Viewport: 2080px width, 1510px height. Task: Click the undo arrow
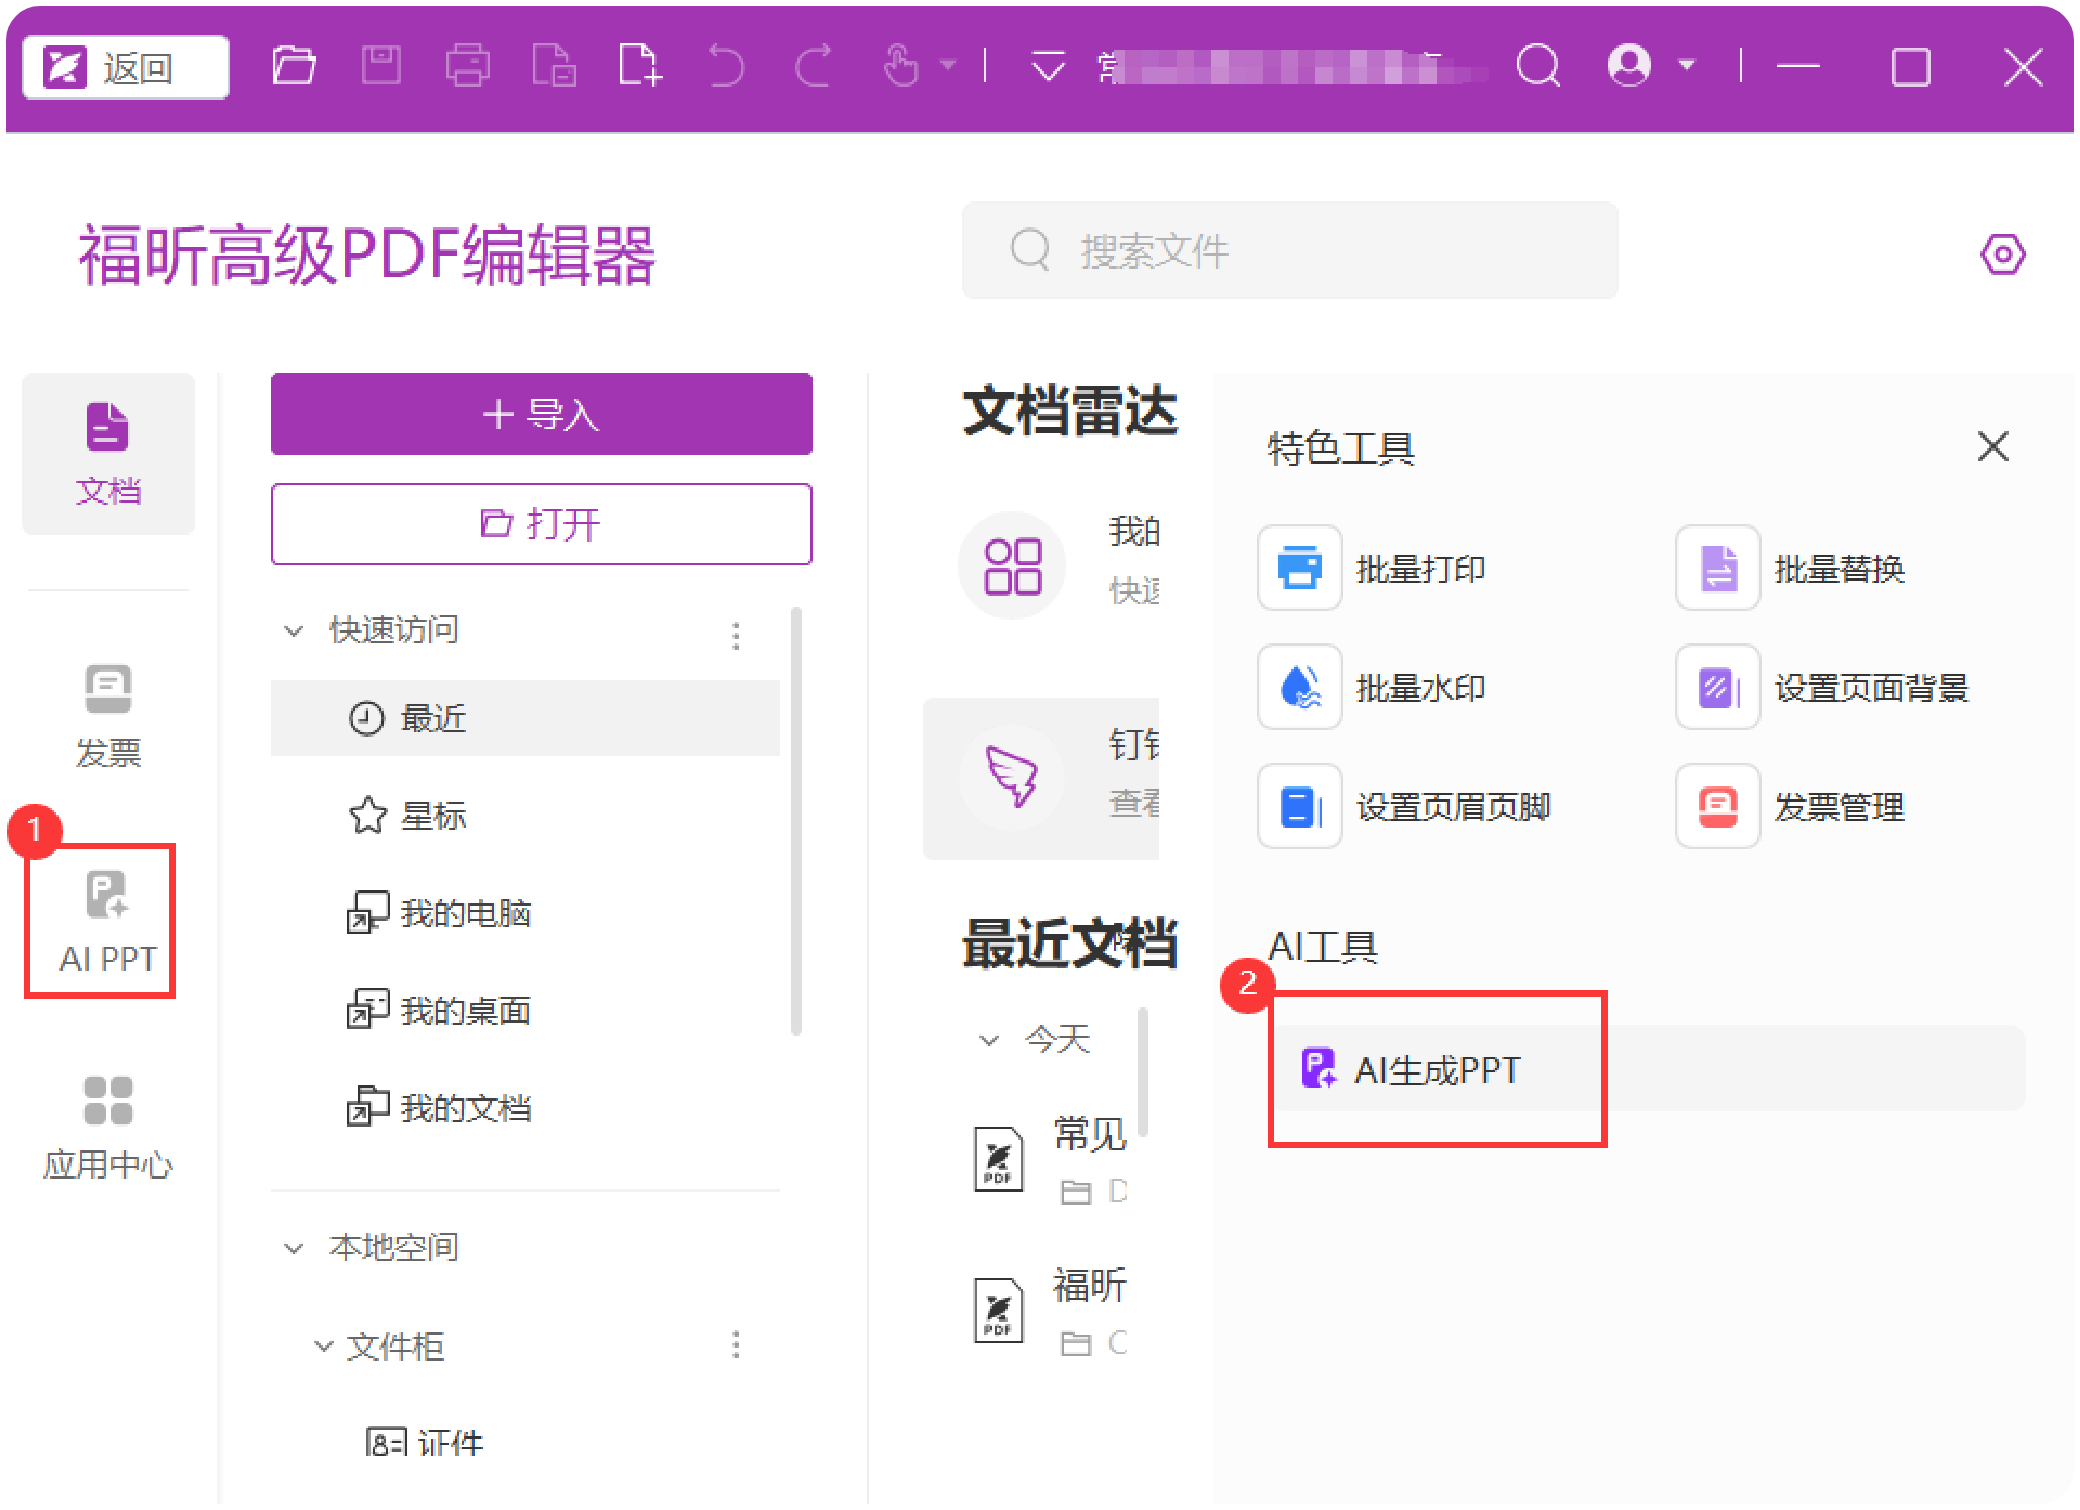[726, 67]
